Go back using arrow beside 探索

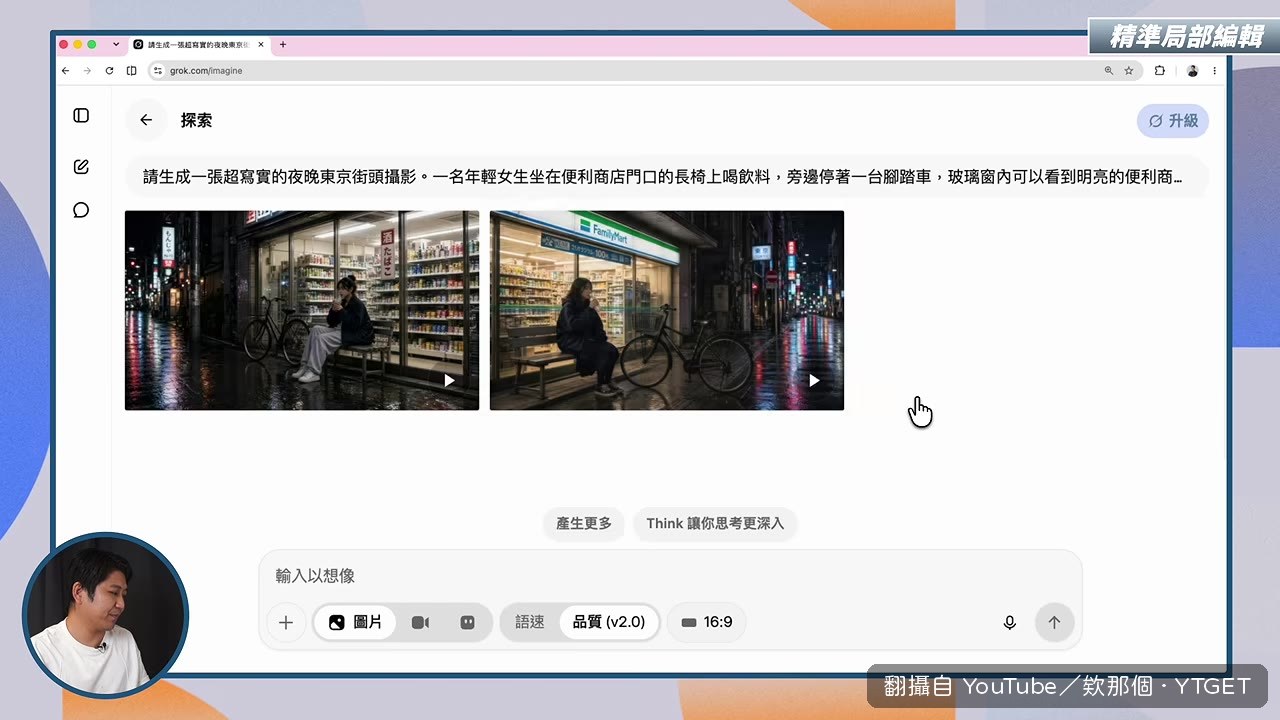click(146, 120)
